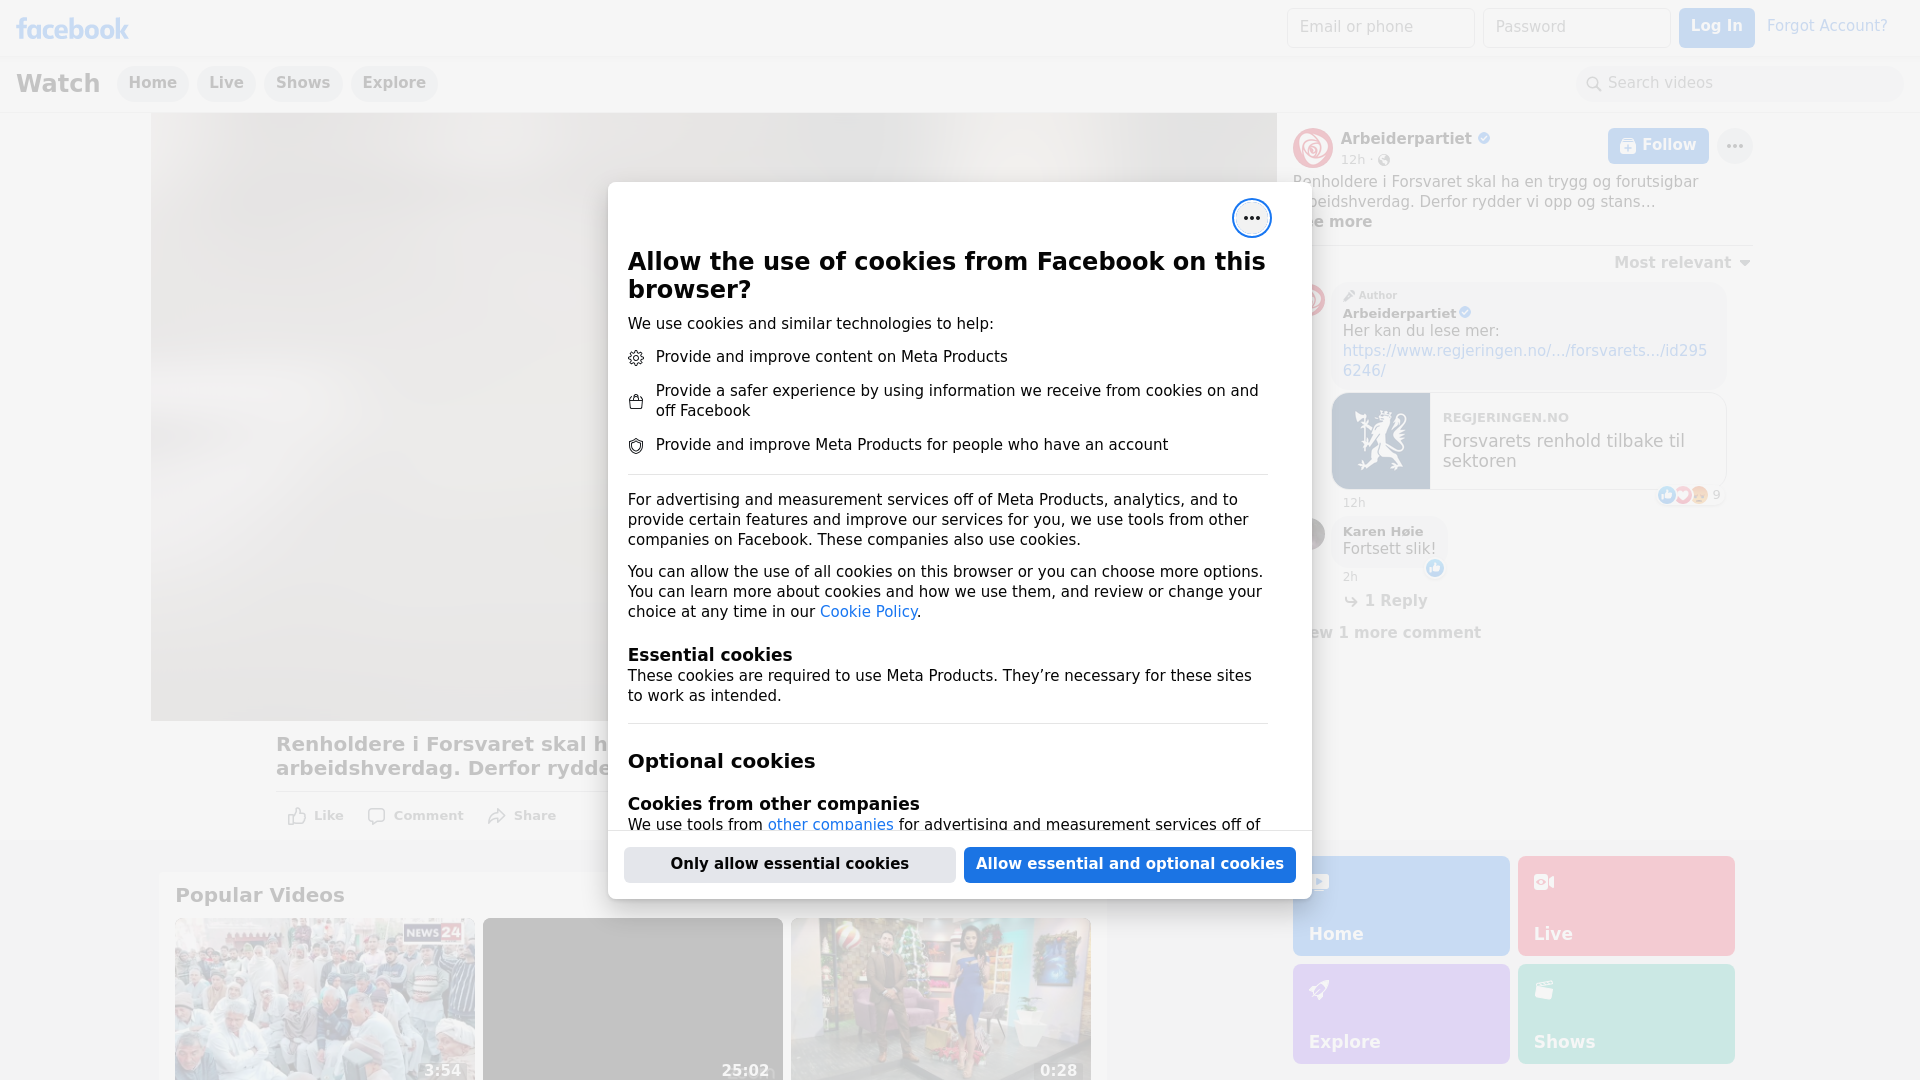
Task: Open the Cookie Policy link
Action: pyautogui.click(x=868, y=612)
